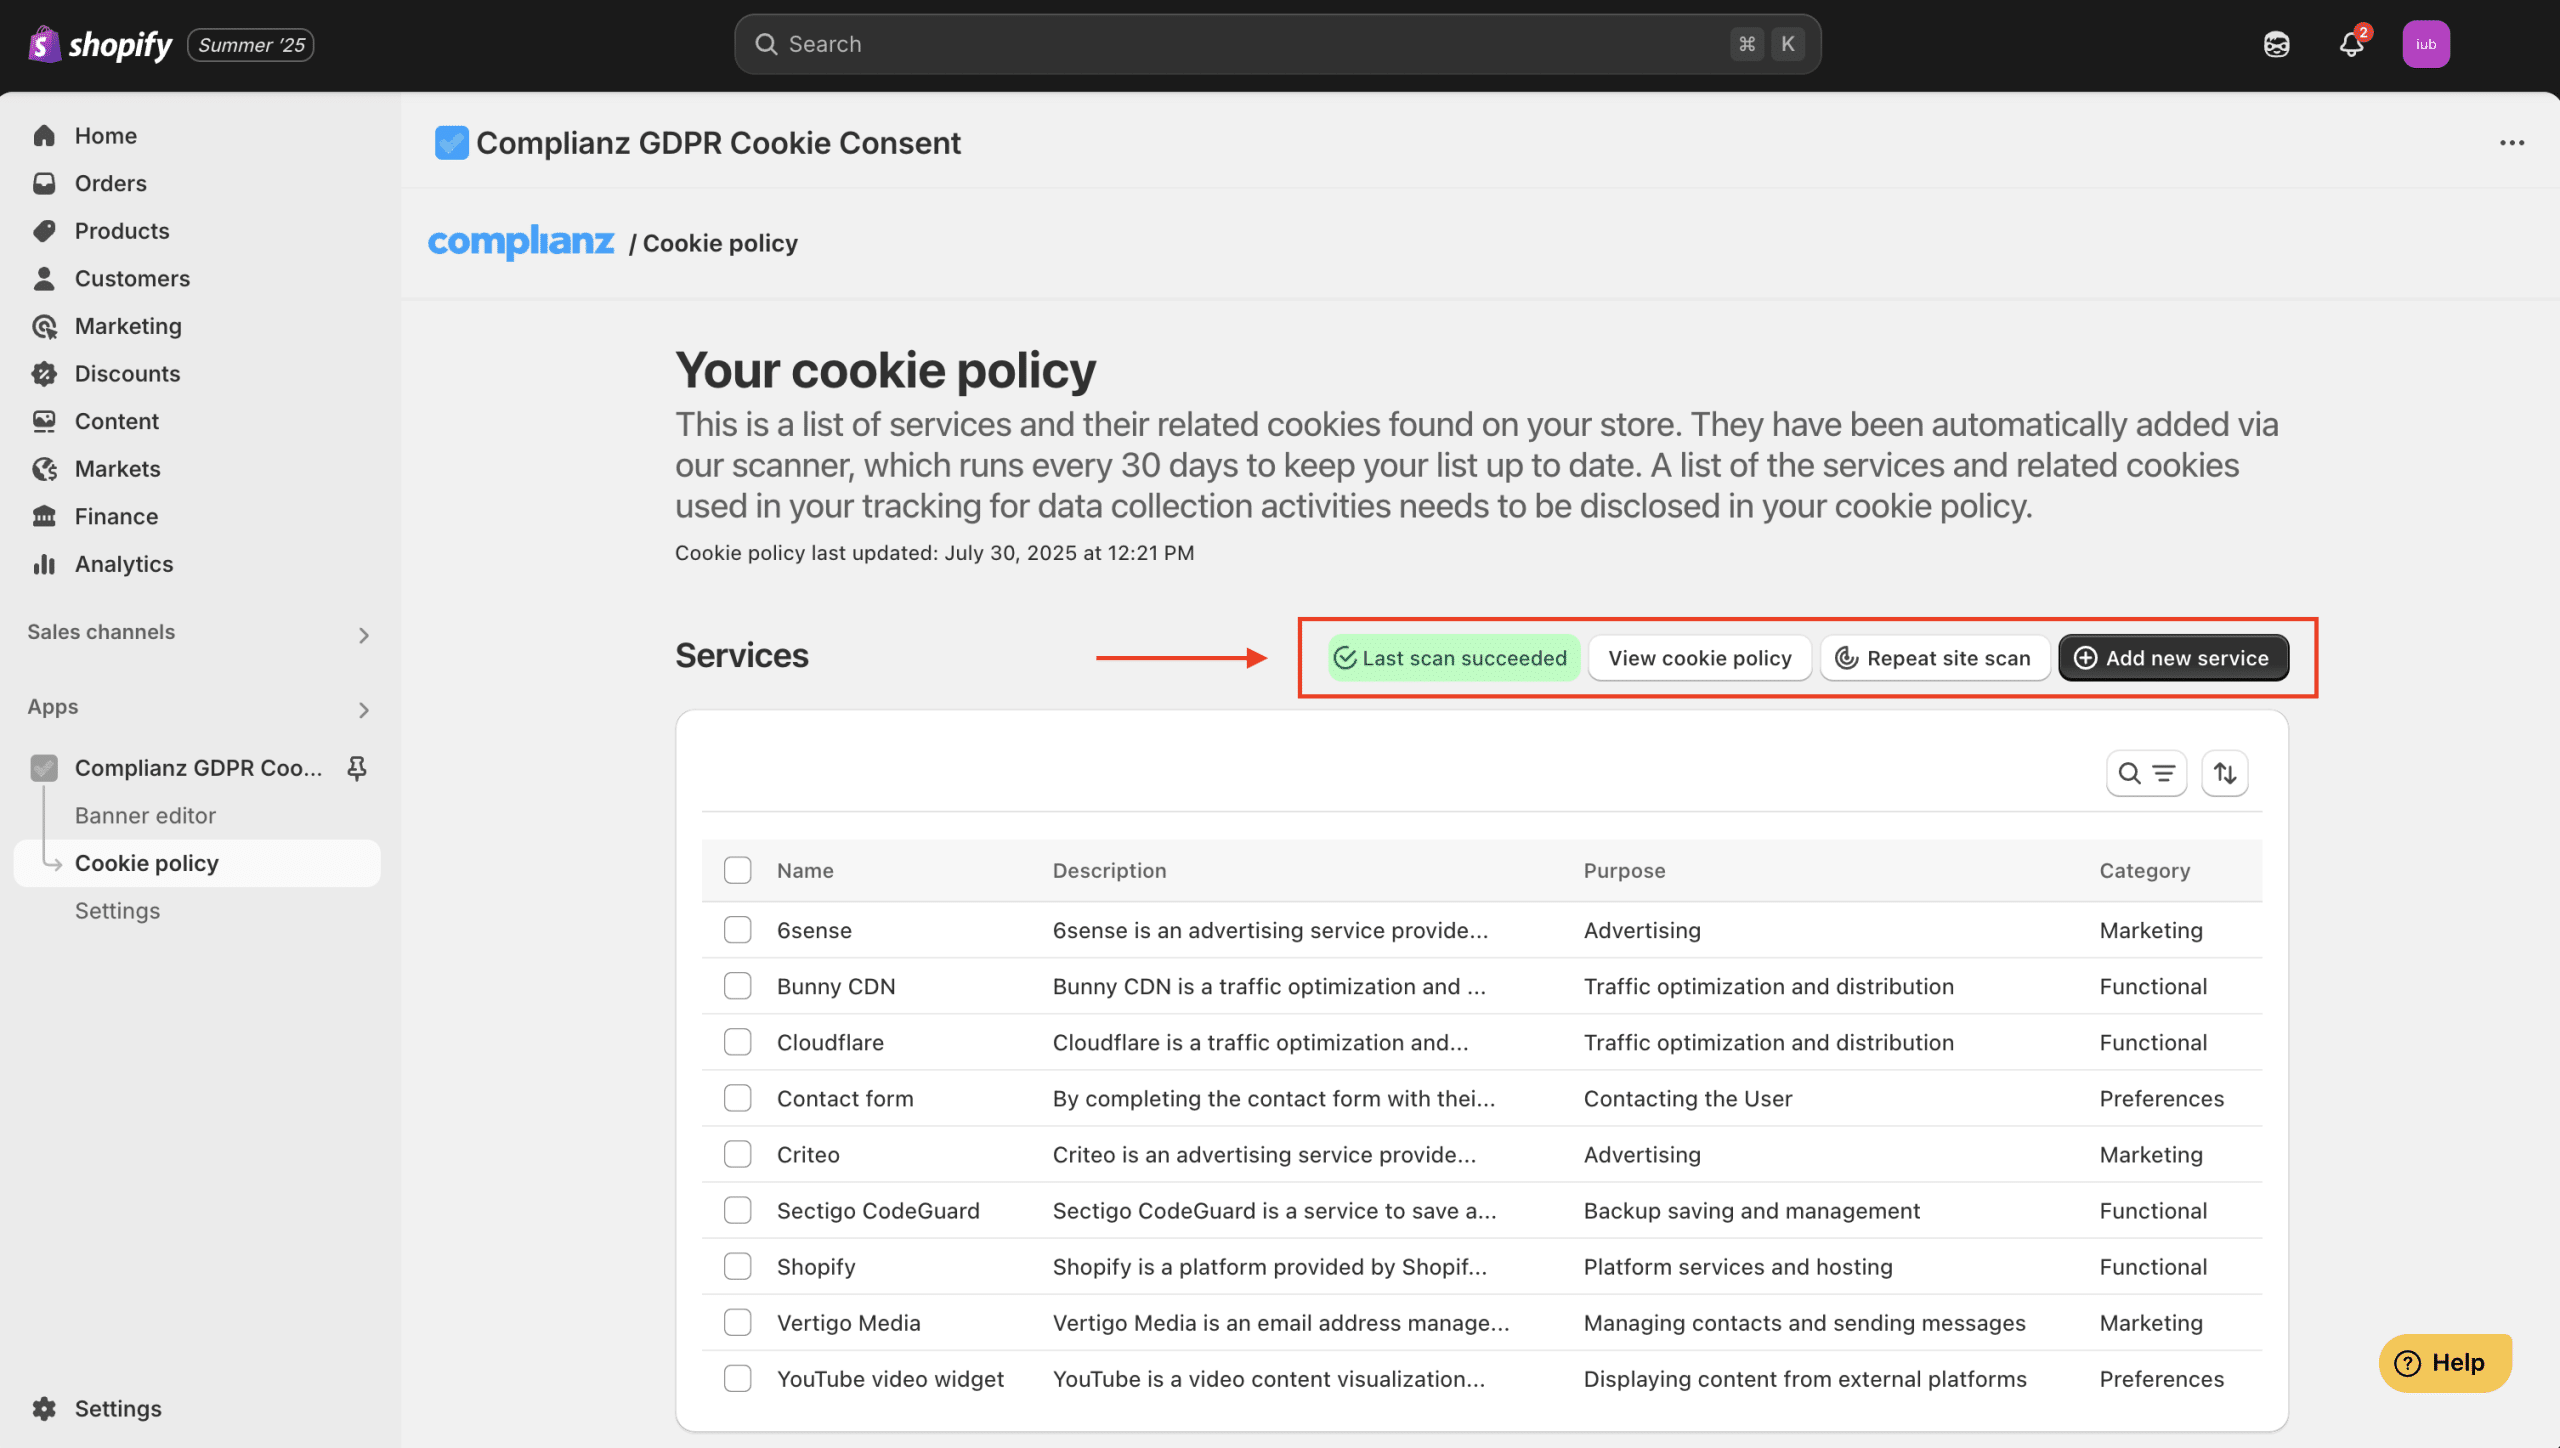Check the Cloudflare row checkbox
Viewport: 2560px width, 1448px height.
pyautogui.click(x=738, y=1042)
